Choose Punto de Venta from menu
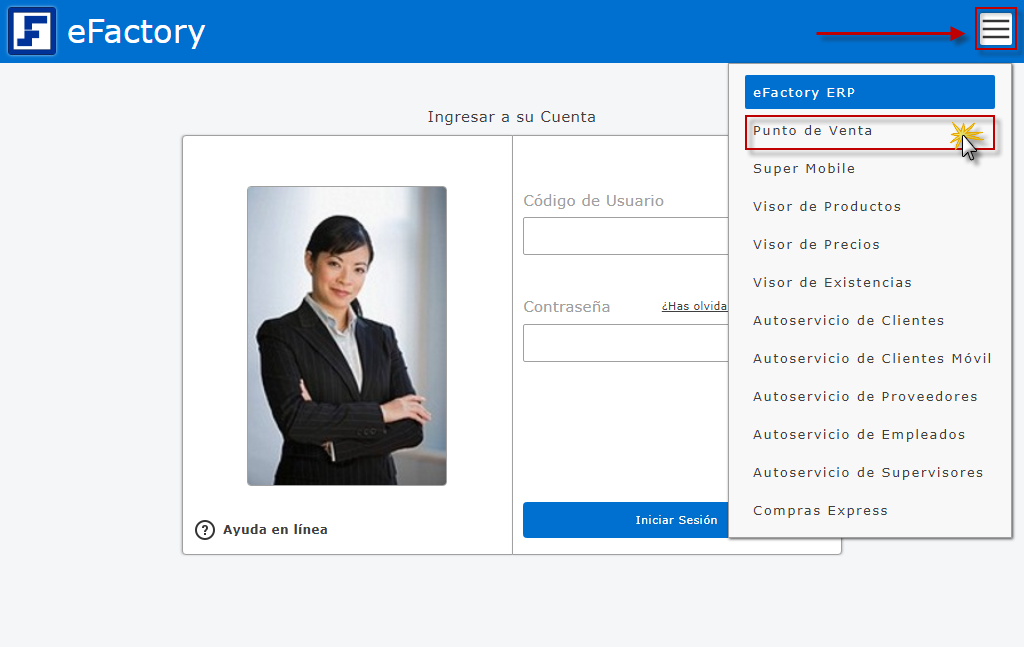 tap(869, 131)
